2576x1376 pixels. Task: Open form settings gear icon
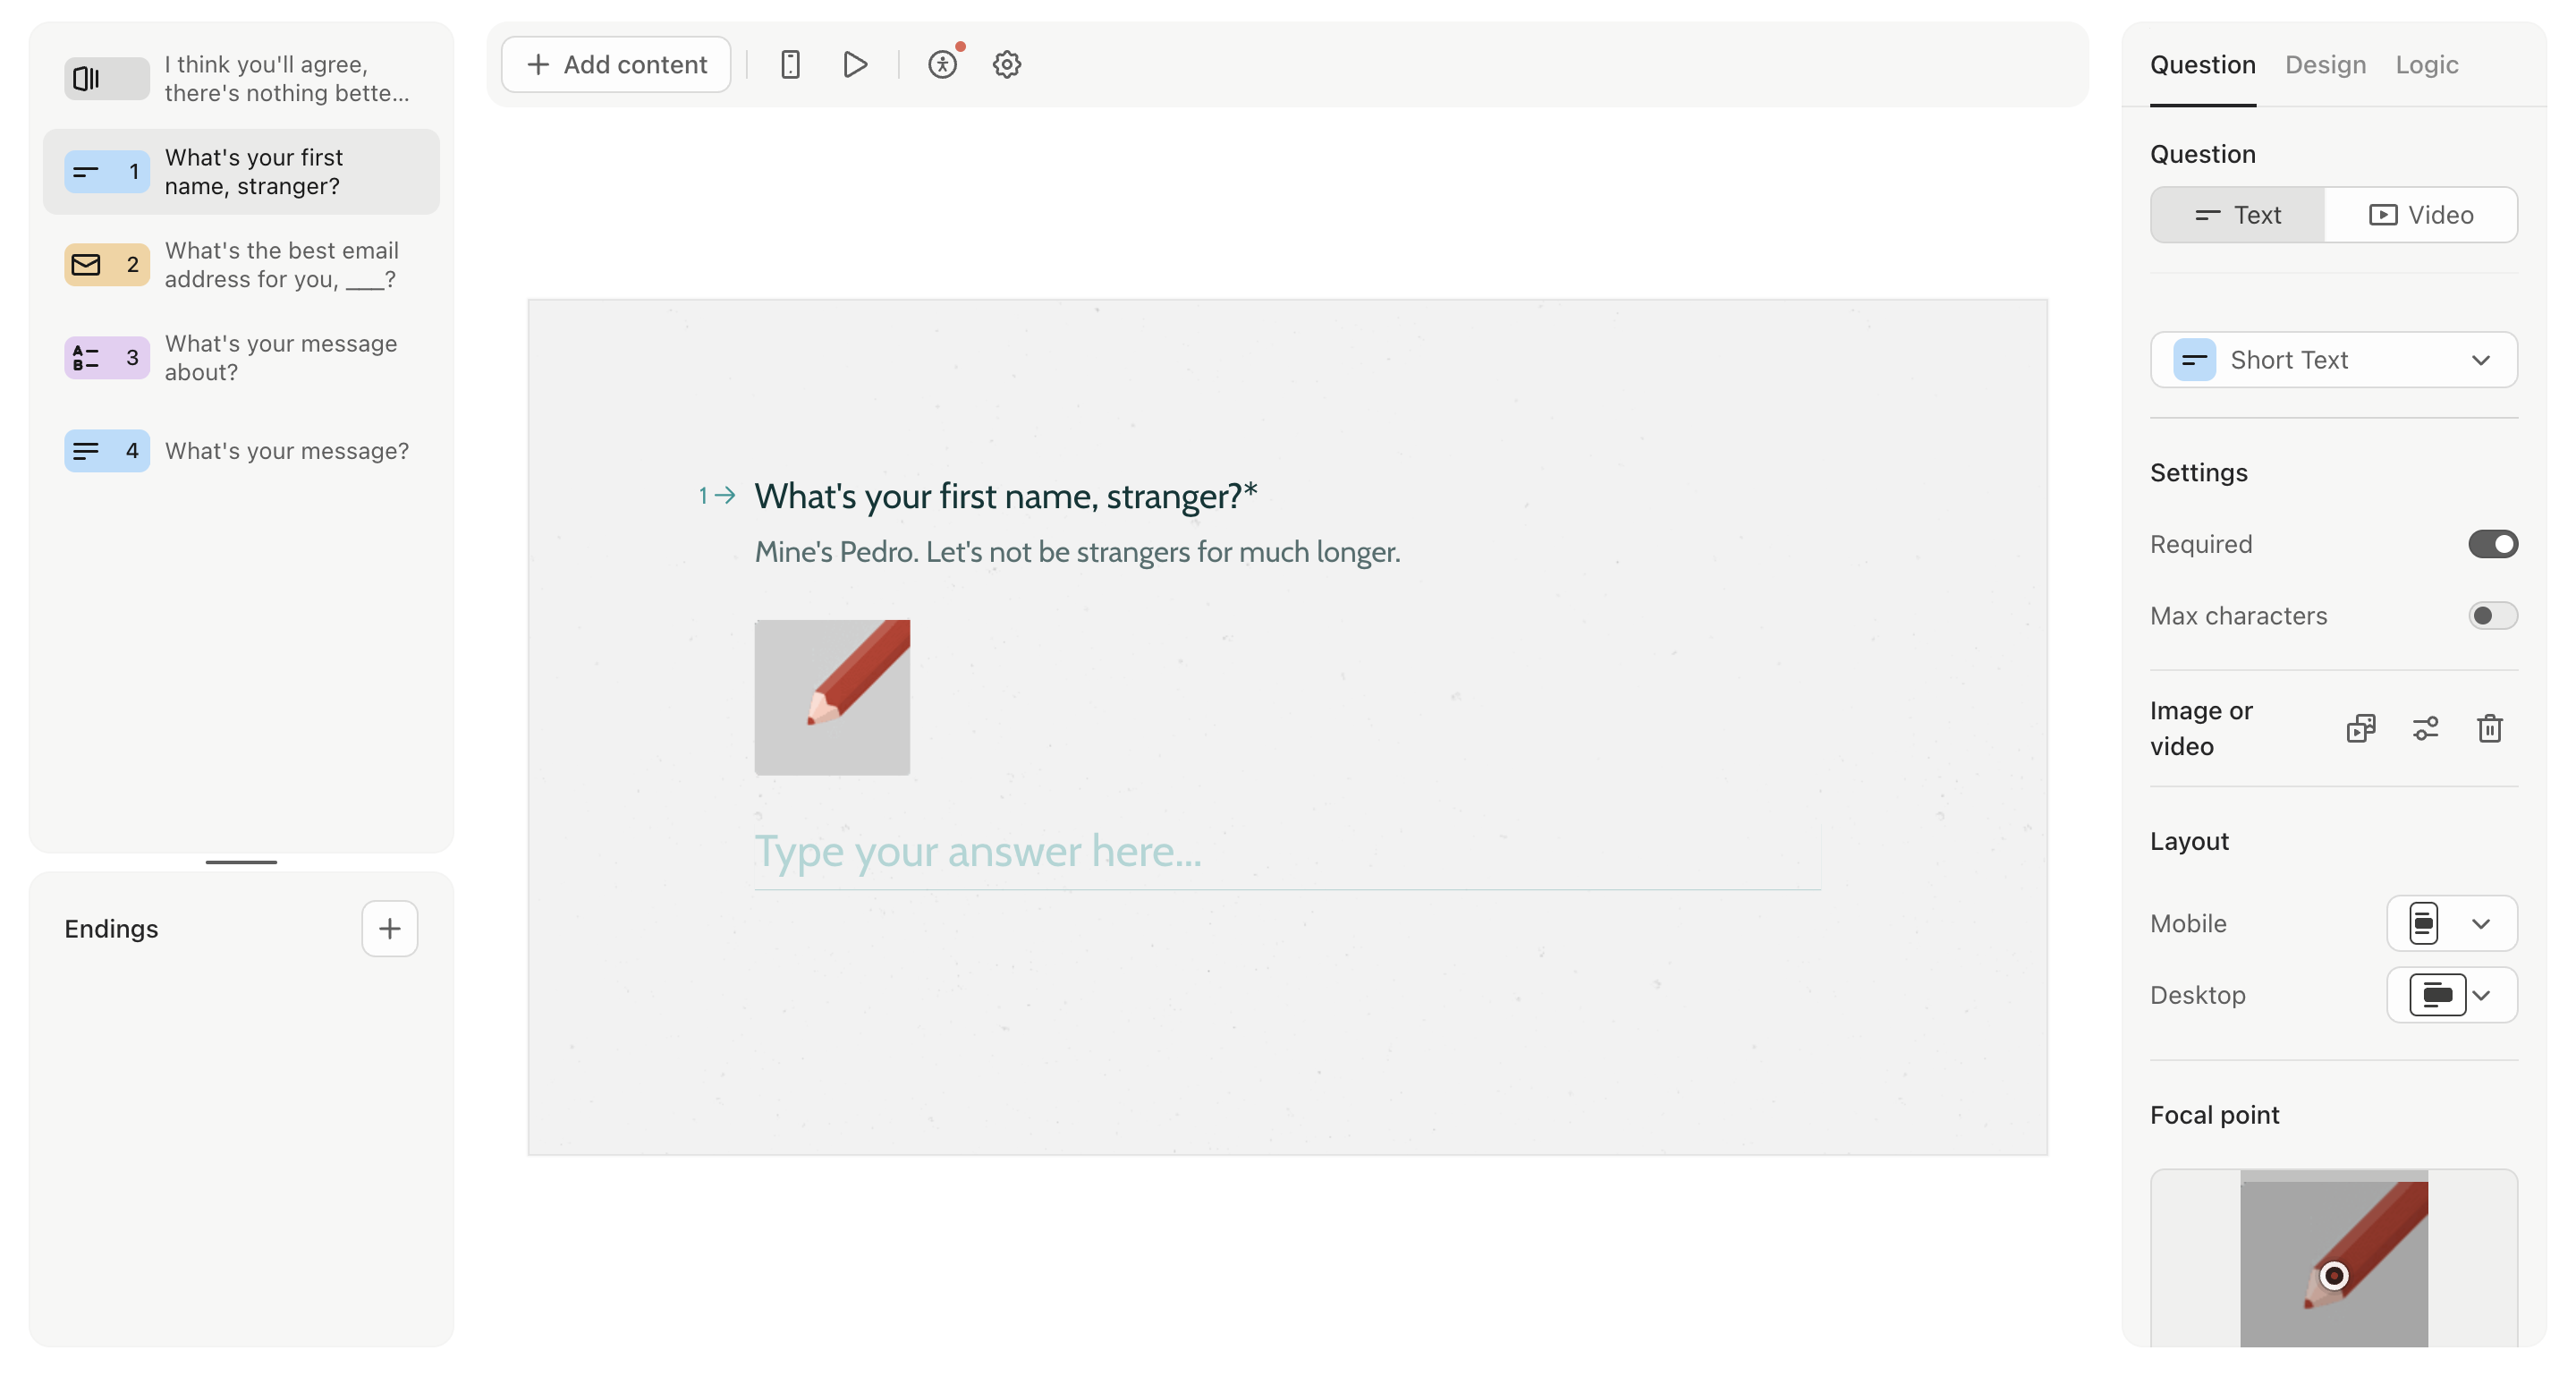tap(1007, 64)
